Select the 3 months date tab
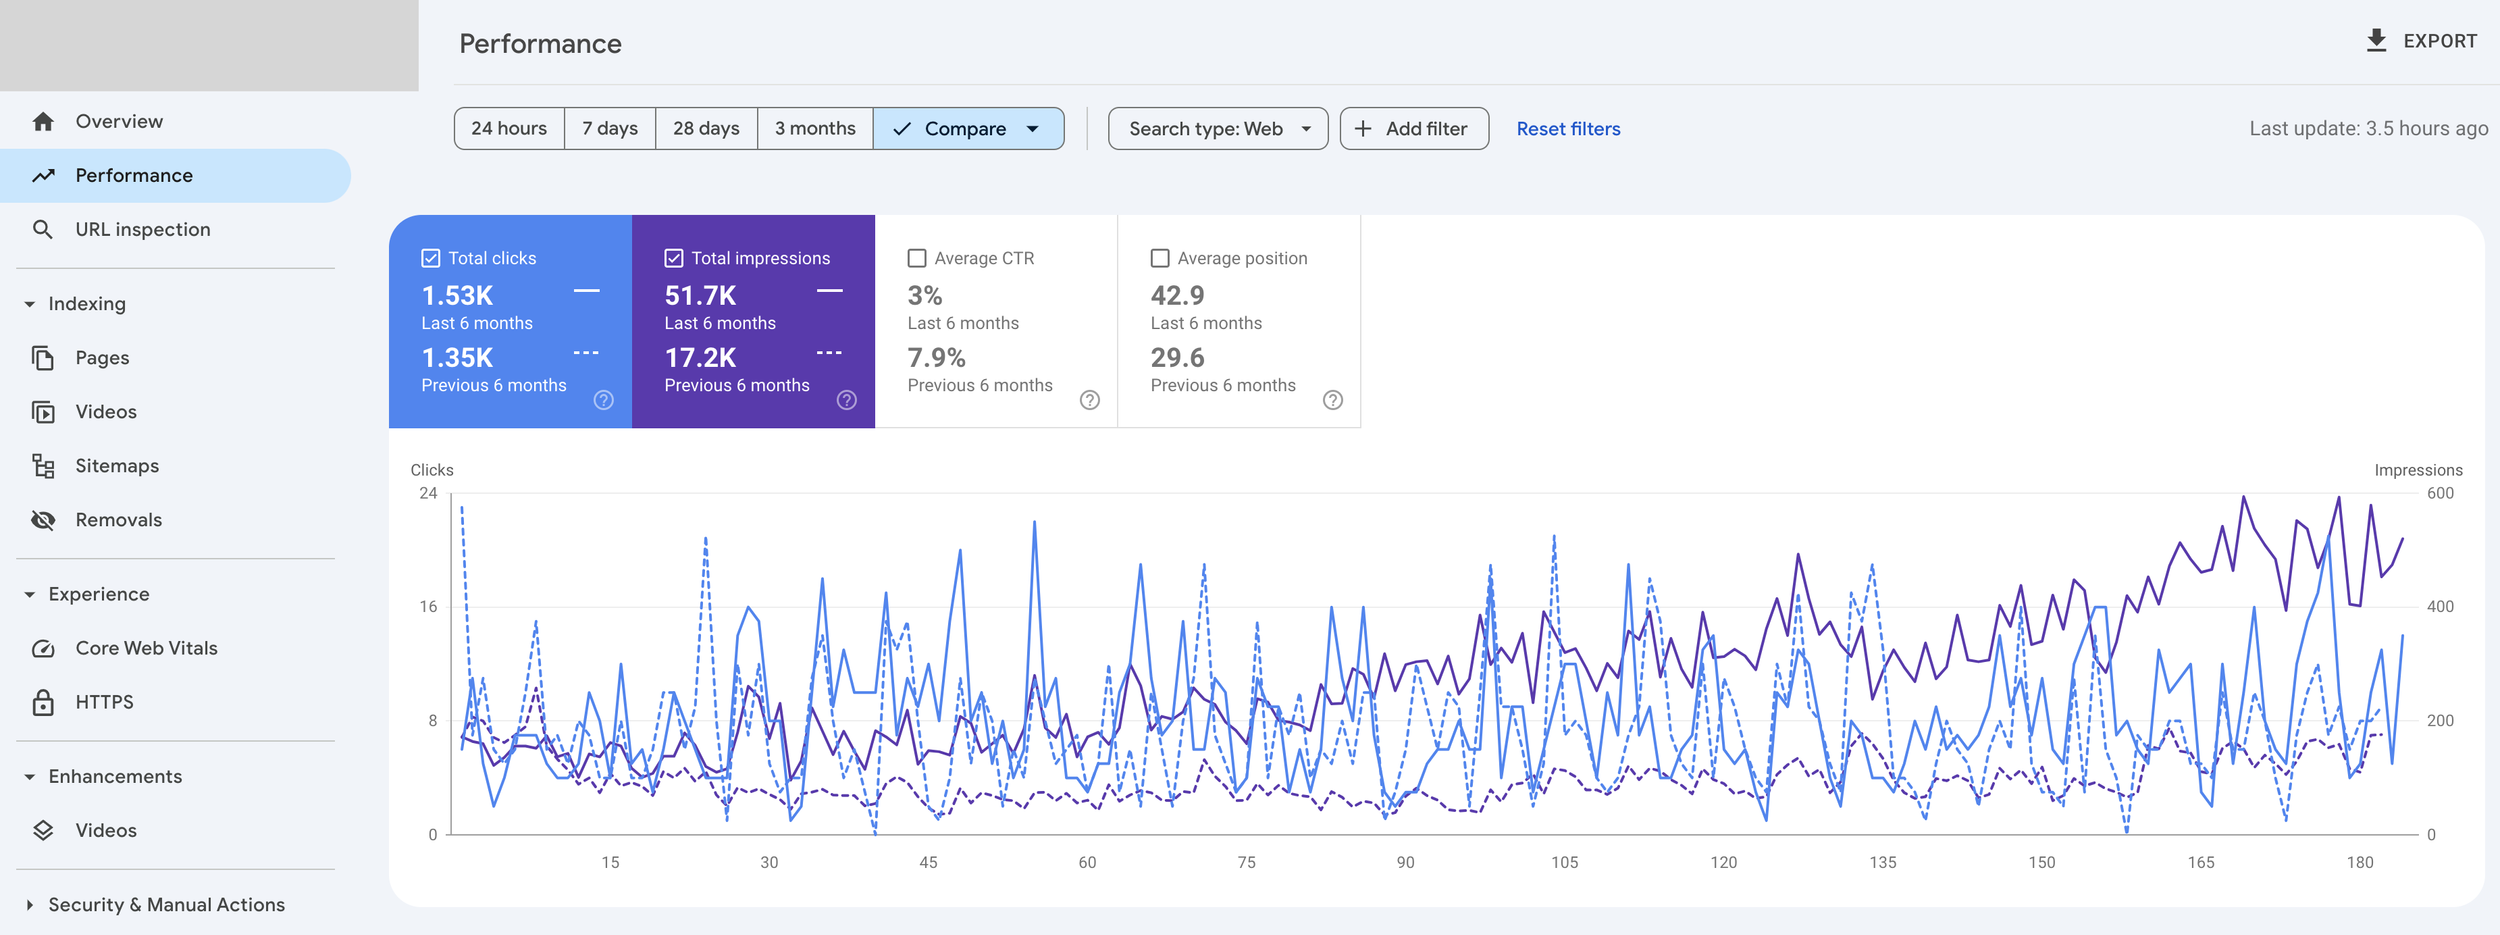The width and height of the screenshot is (2500, 935). [x=815, y=129]
